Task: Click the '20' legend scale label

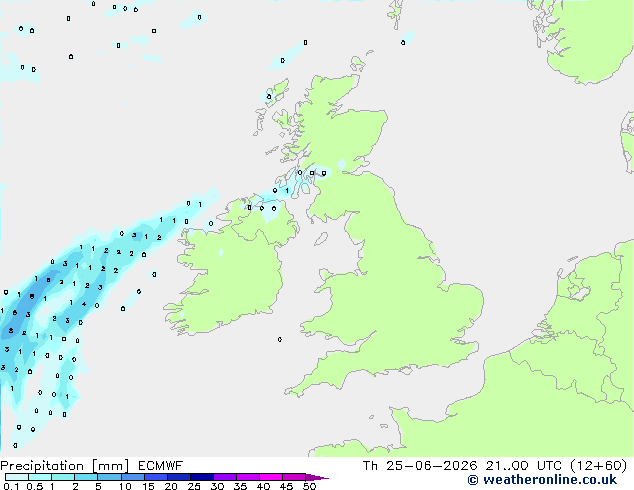Action: 171,486
